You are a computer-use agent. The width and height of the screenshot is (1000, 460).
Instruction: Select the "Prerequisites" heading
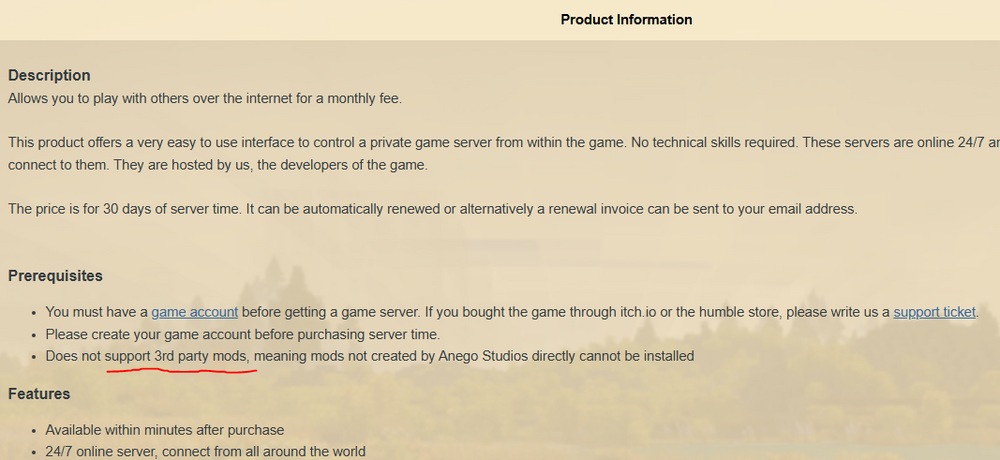(x=55, y=276)
